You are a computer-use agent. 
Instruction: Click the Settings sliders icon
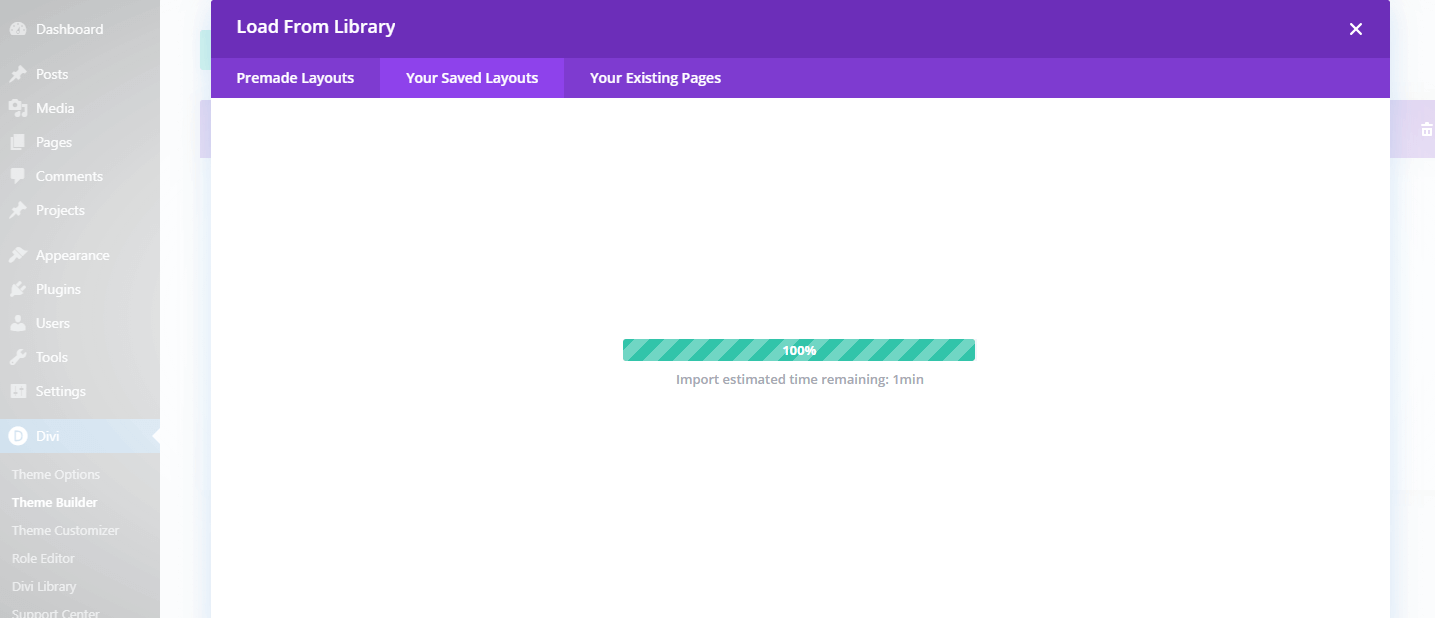coord(17,391)
